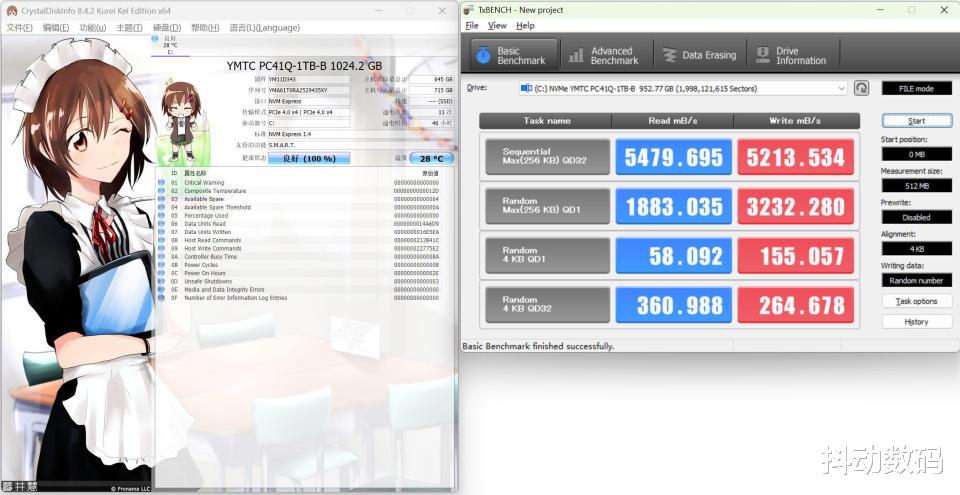Click the 5479.695 sequential read result
Screen dimensions: 960x495
[673, 157]
